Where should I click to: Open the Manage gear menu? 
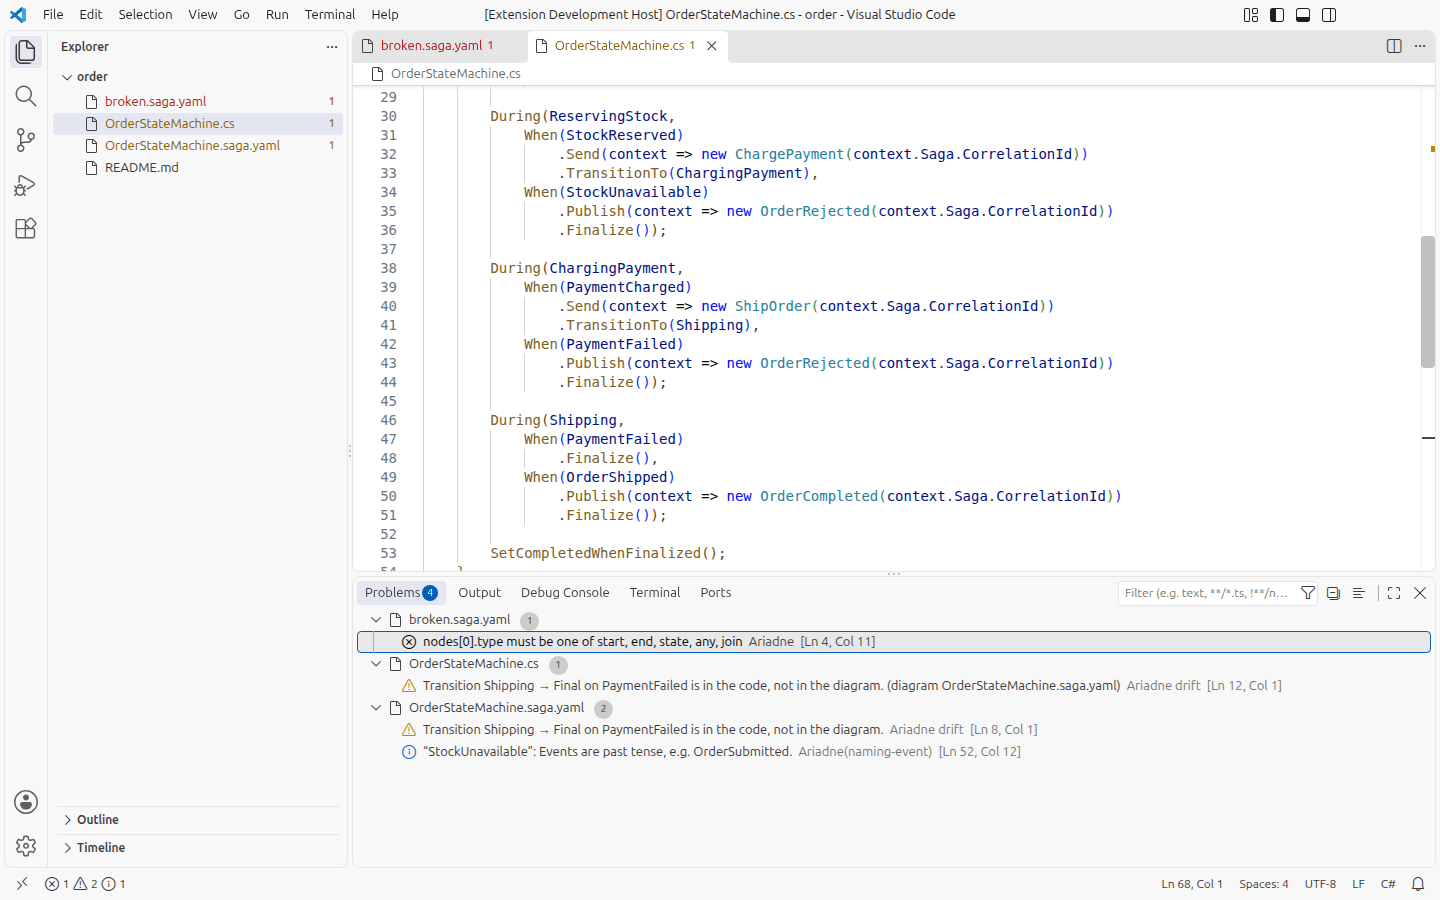(x=26, y=846)
